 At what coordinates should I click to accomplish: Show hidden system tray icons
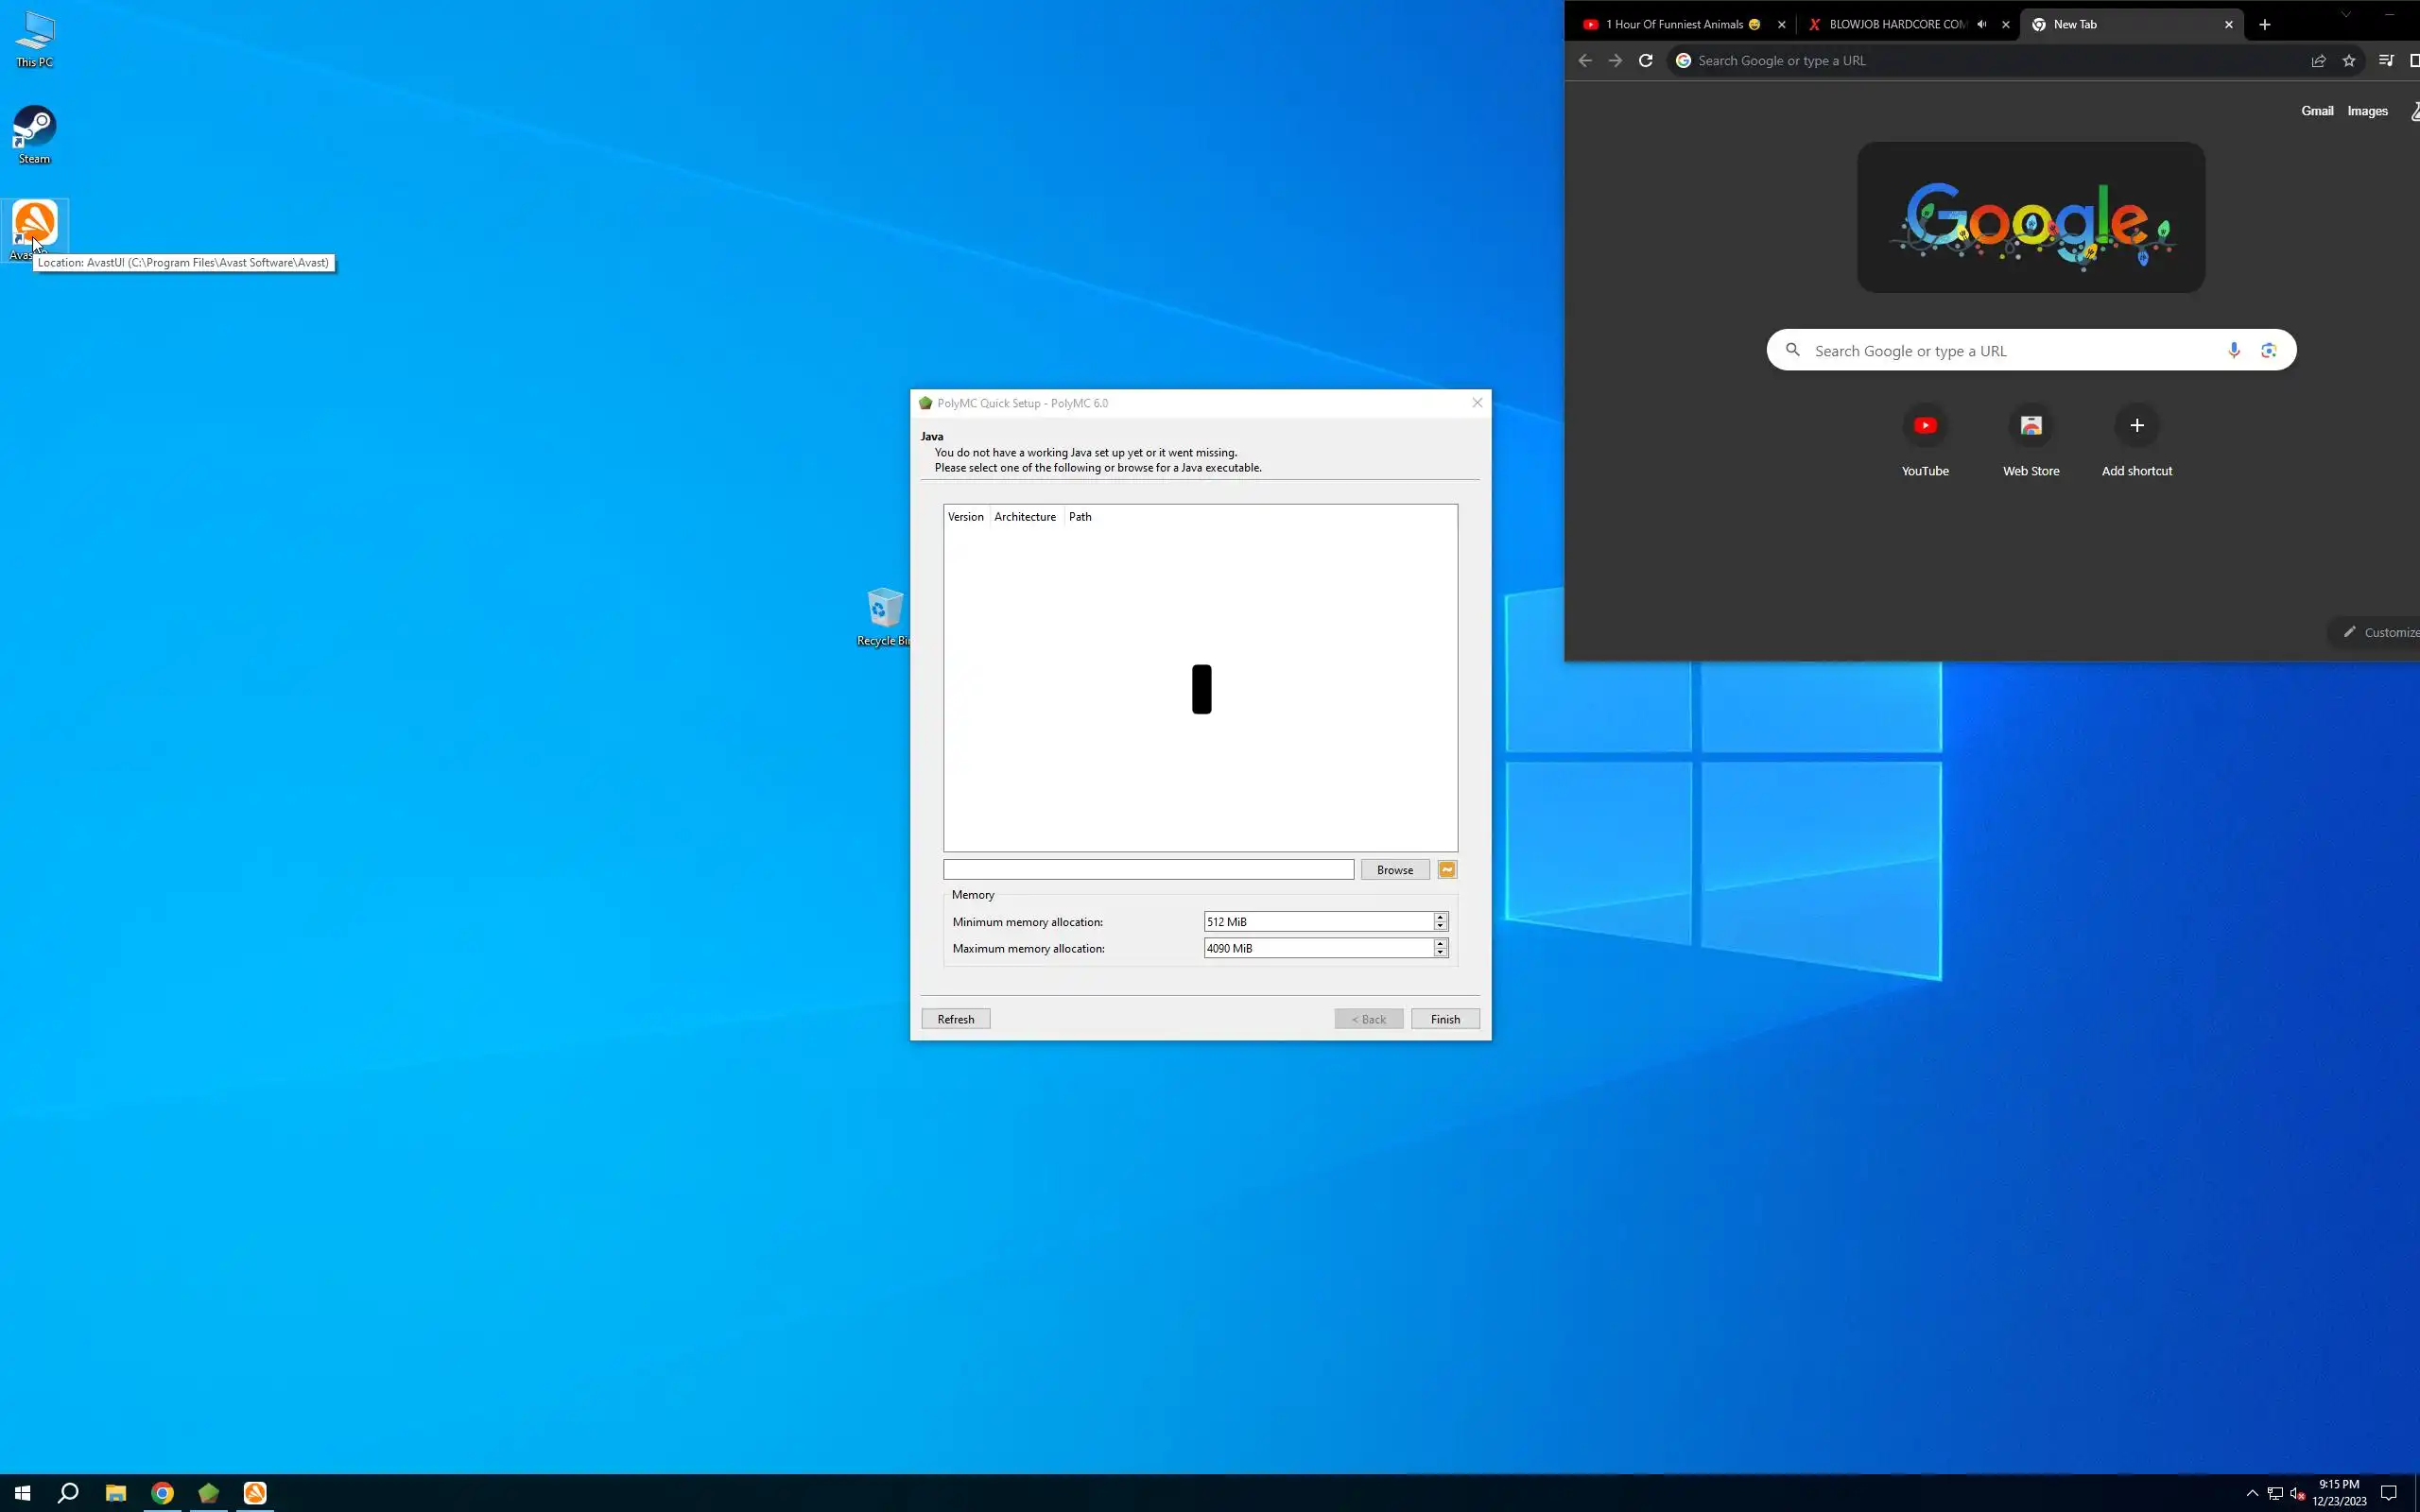(x=2252, y=1493)
